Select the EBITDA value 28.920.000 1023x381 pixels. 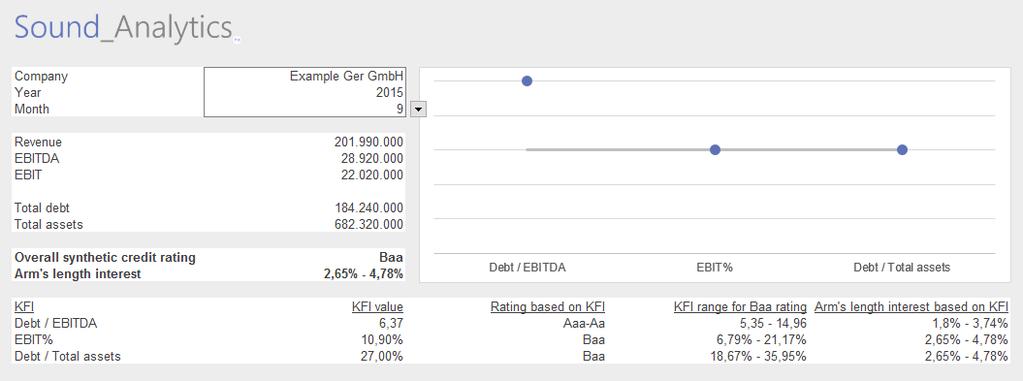(x=371, y=159)
